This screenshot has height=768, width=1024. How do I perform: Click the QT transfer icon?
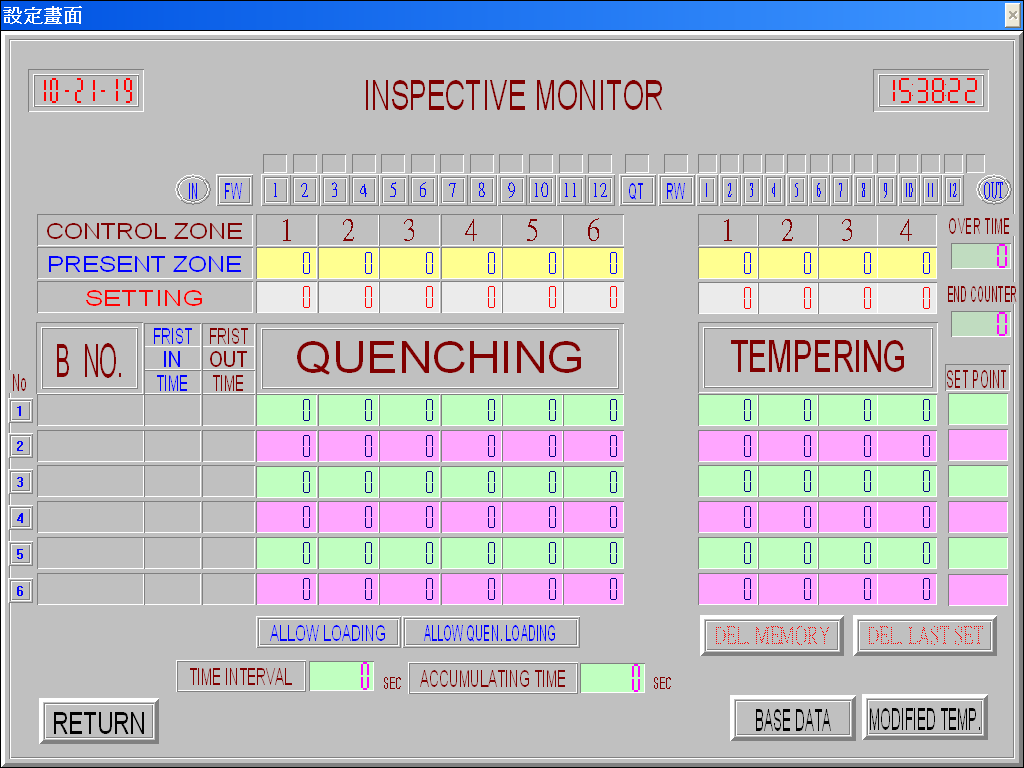pyautogui.click(x=637, y=190)
